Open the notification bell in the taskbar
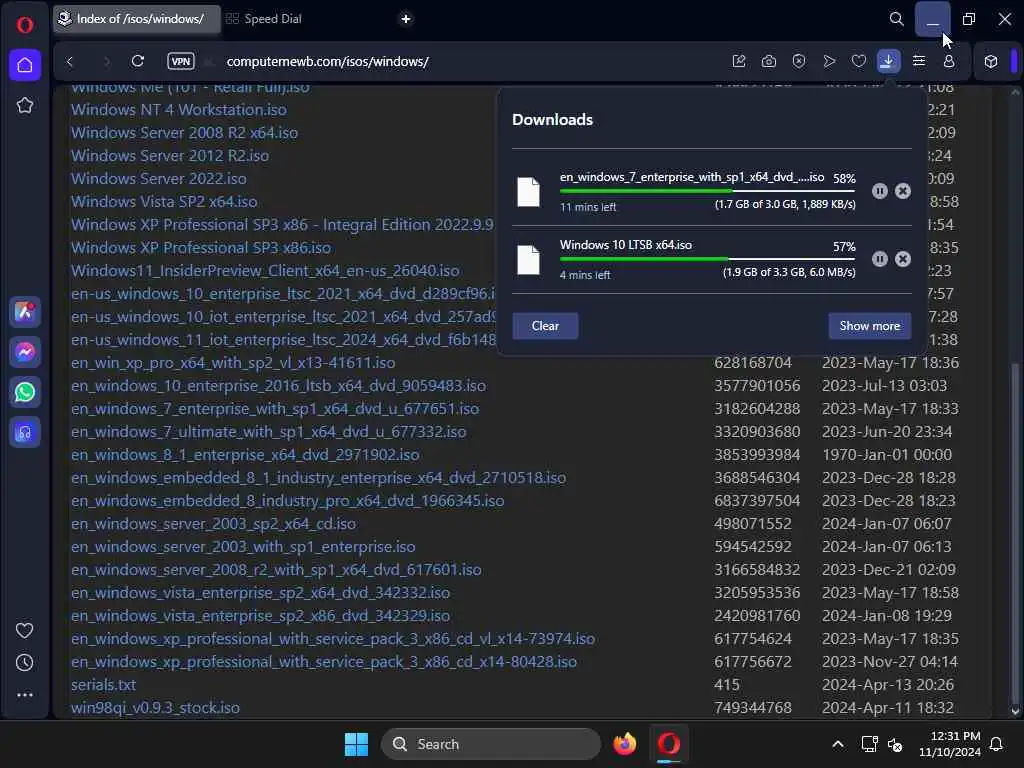This screenshot has height=768, width=1024. coord(997,744)
